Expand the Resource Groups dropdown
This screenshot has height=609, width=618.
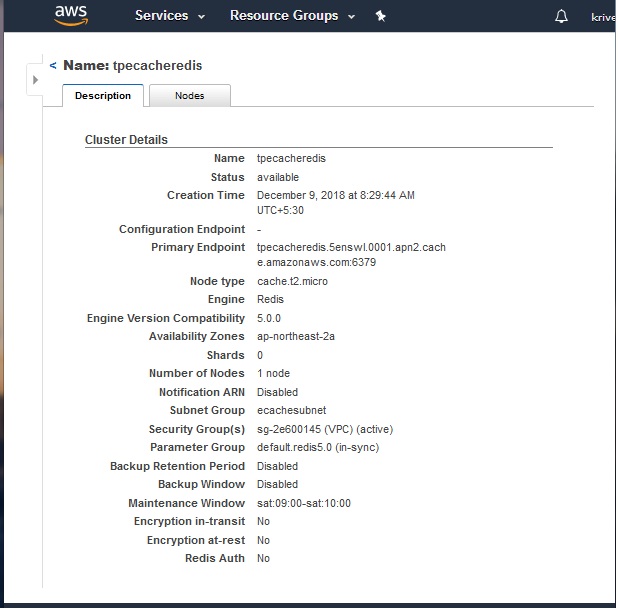(x=292, y=16)
